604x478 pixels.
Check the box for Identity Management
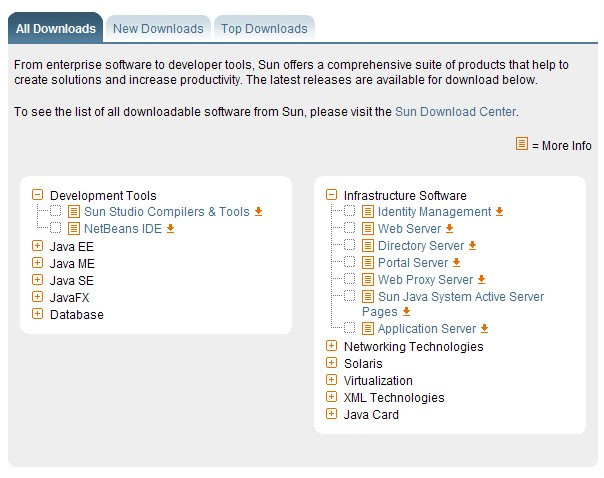tap(349, 211)
